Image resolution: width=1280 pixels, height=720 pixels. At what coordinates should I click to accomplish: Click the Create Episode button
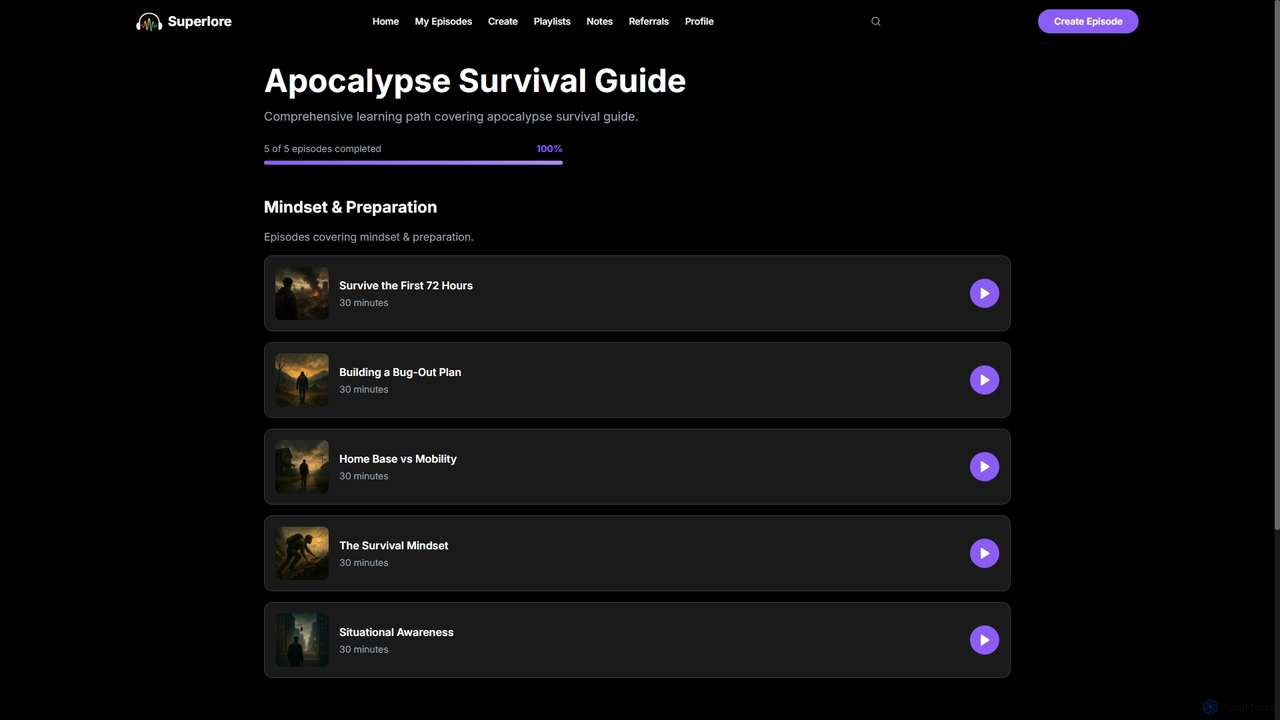(x=1088, y=21)
